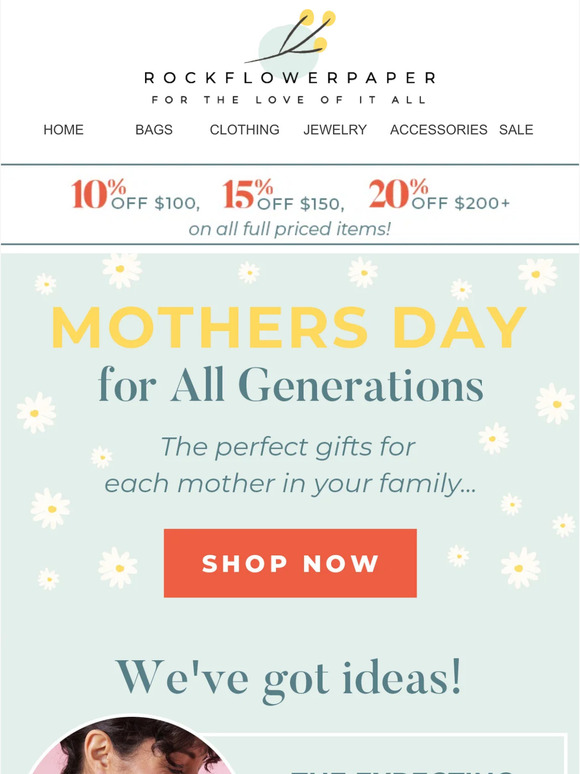The width and height of the screenshot is (580, 774).
Task: Click the MOTHERS DAY yellow headline
Action: point(289,327)
